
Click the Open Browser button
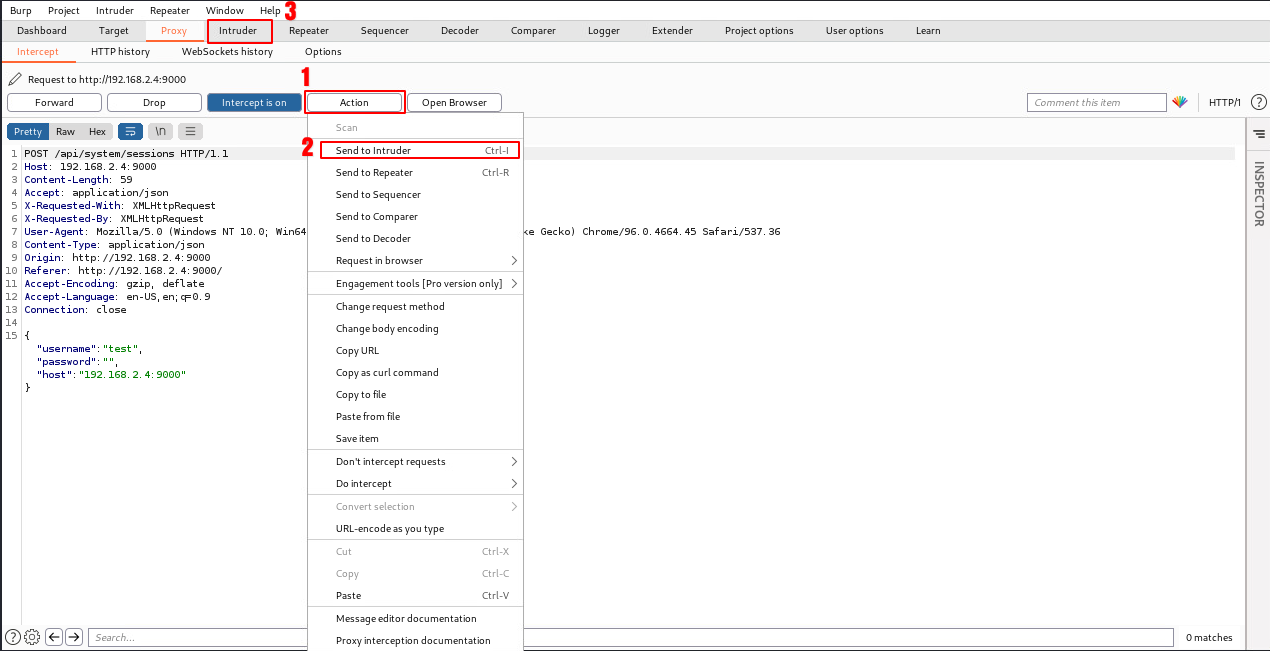coord(454,103)
